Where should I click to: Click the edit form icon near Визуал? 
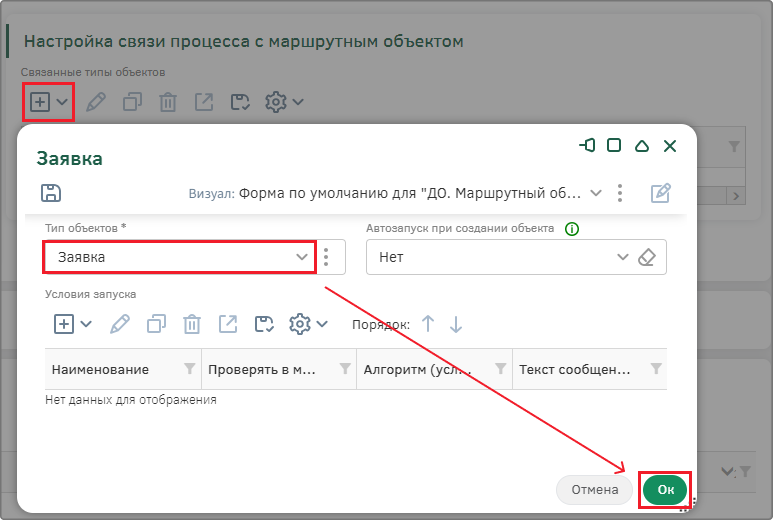click(x=661, y=193)
